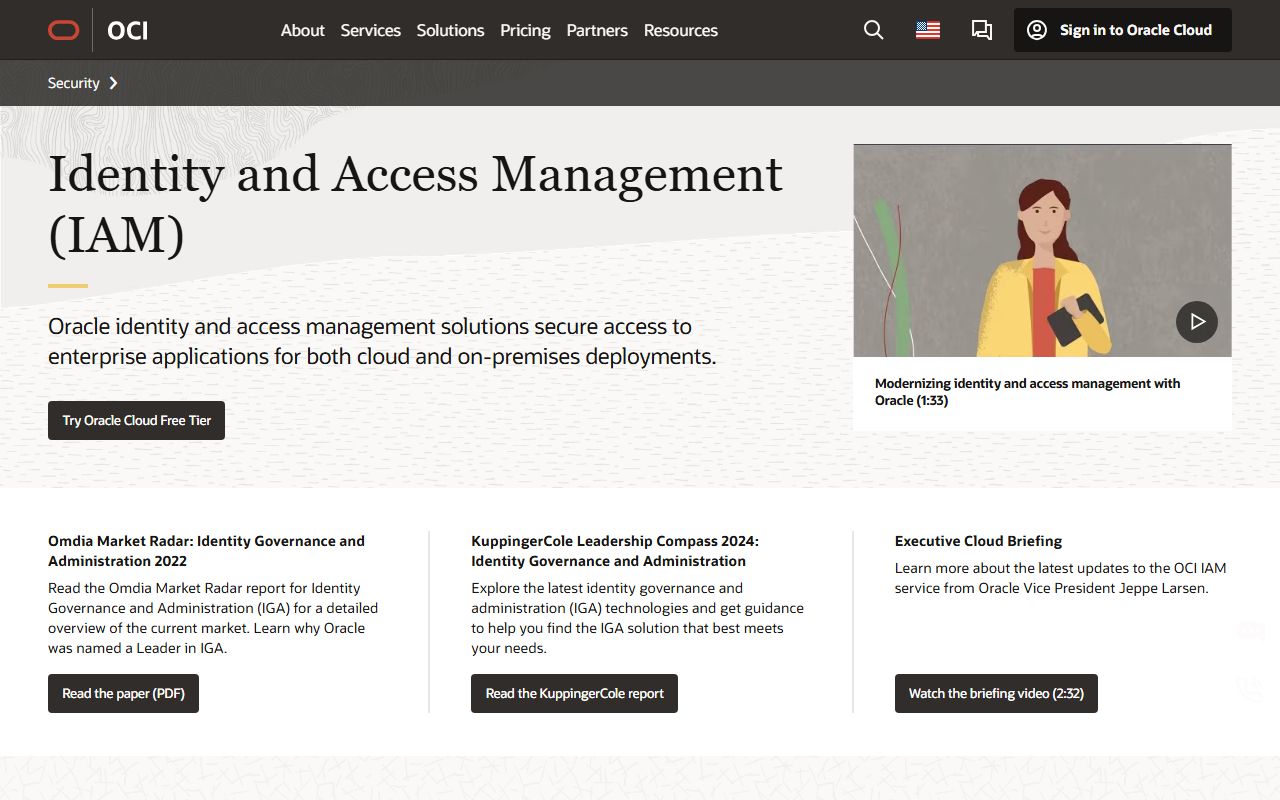
Task: Click the video thumbnail illustration
Action: pos(1042,250)
